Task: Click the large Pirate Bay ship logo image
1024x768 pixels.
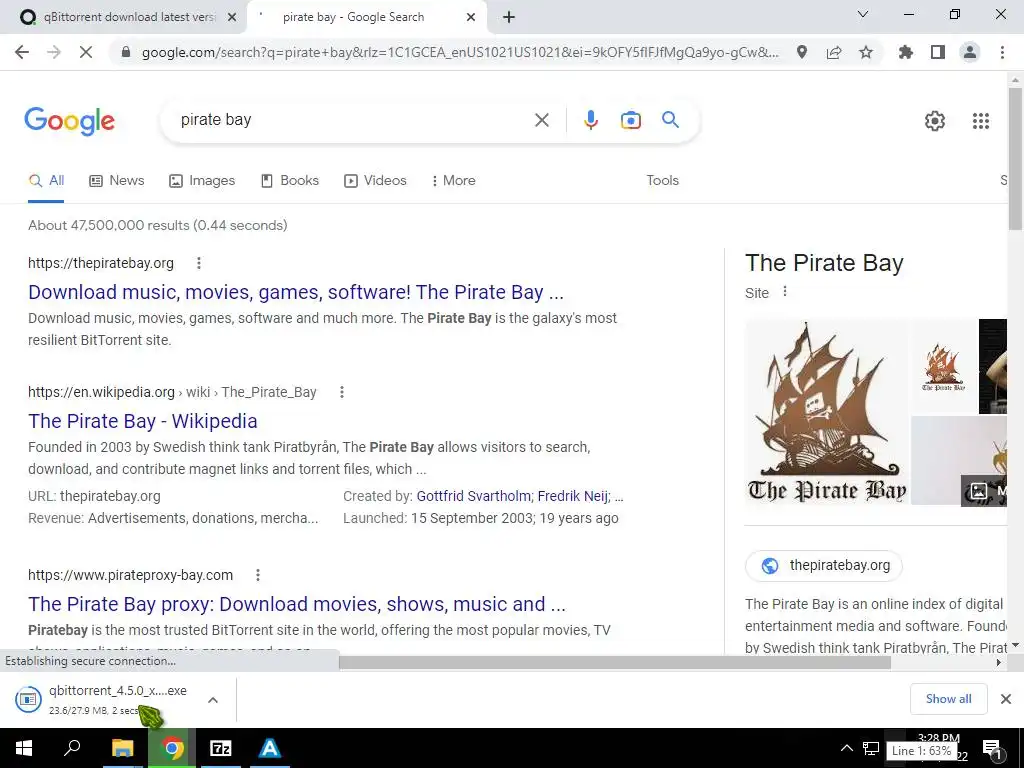Action: point(826,412)
